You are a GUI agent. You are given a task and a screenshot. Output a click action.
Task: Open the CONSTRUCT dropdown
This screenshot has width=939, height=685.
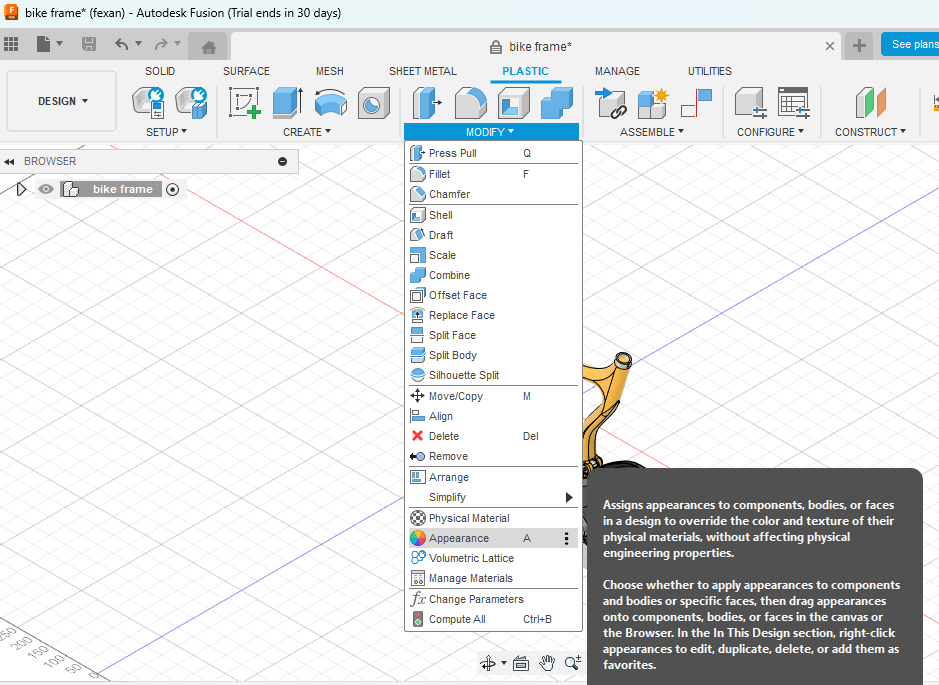coord(870,132)
